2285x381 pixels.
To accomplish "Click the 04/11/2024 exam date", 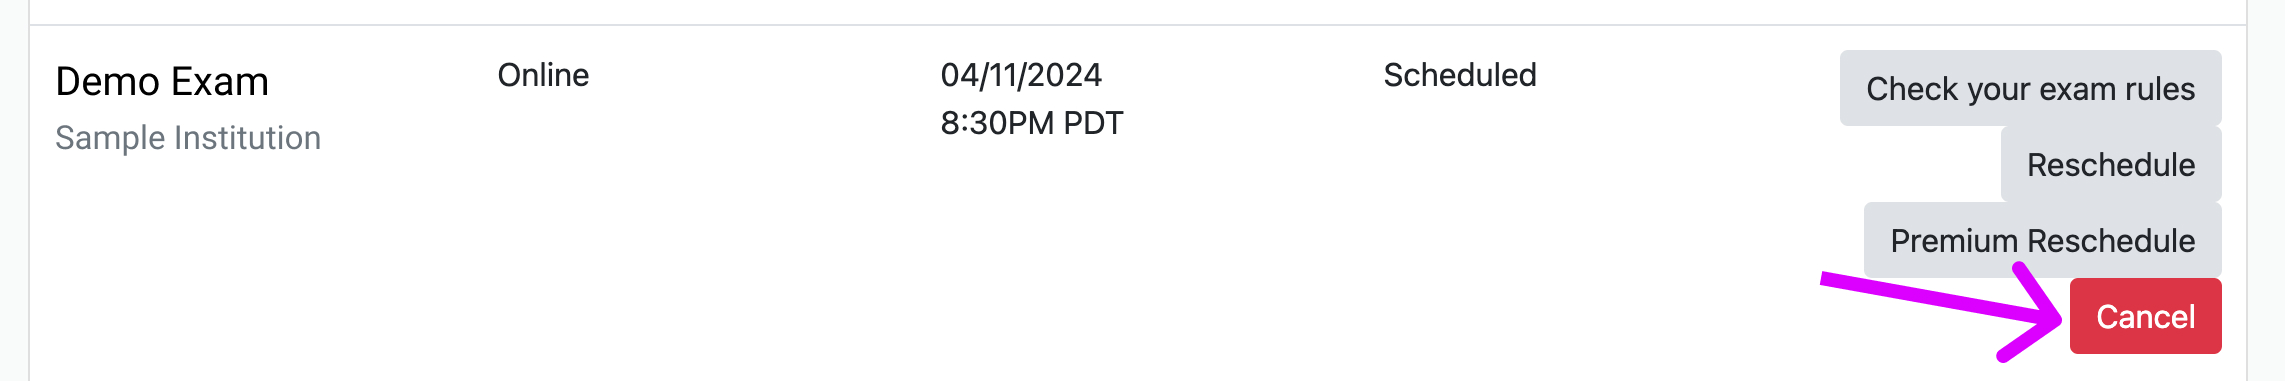I will pos(1021,75).
